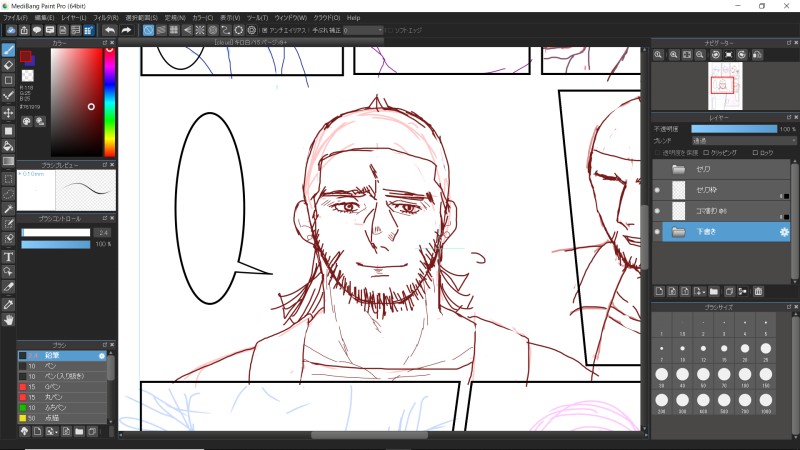This screenshot has width=800, height=450.
Task: Expand the セリフ folder layer
Action: click(678, 169)
